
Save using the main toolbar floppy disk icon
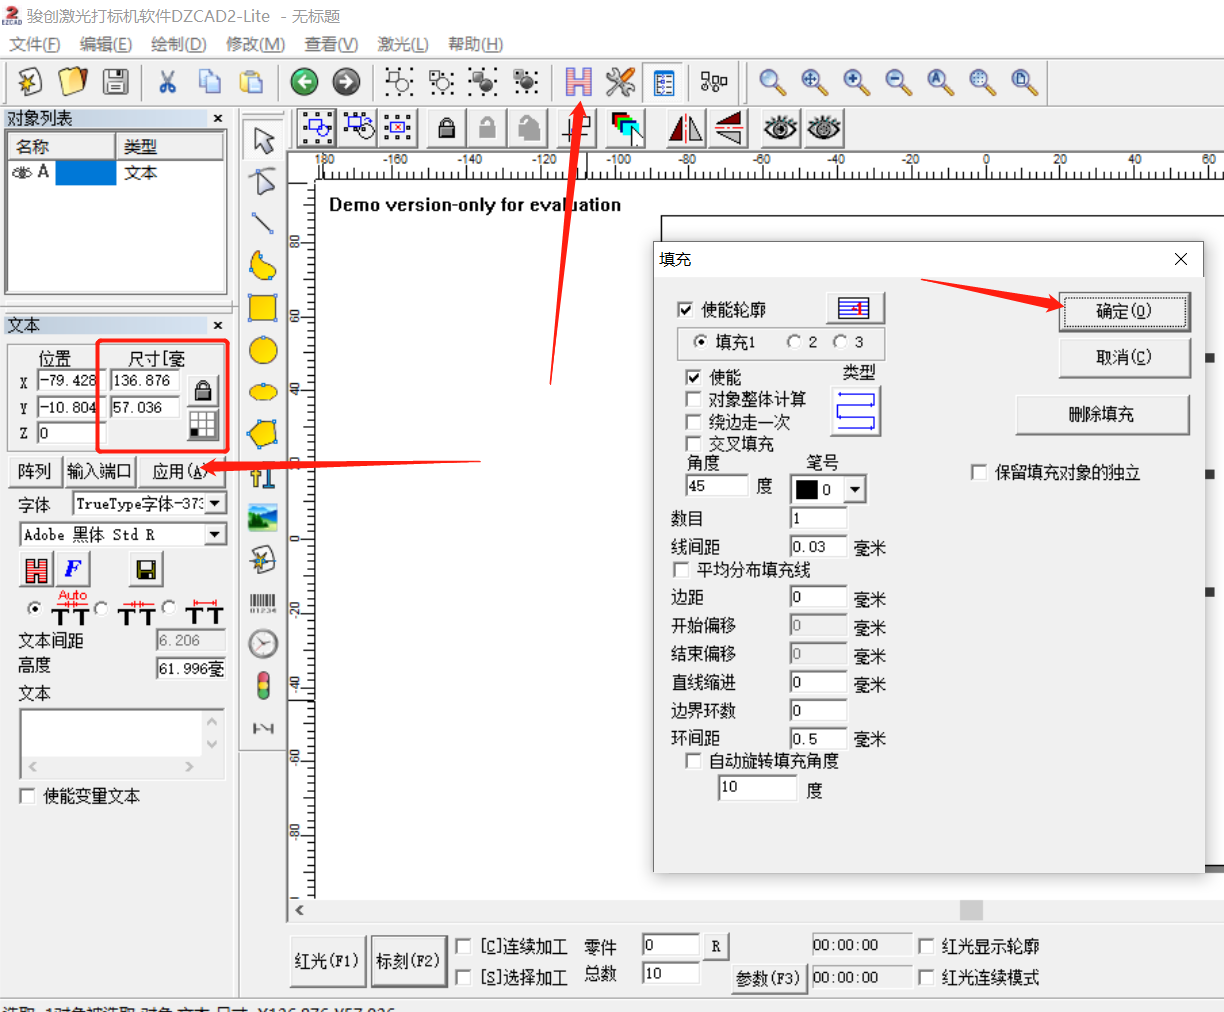coord(116,82)
